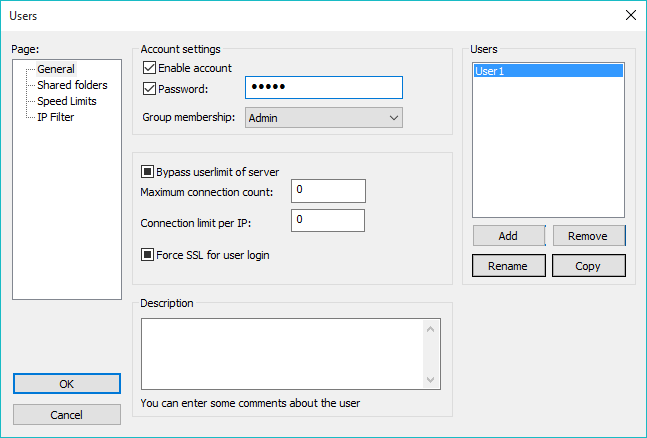Open the Shared folders page
This screenshot has height=438, width=647.
pyautogui.click(x=72, y=85)
